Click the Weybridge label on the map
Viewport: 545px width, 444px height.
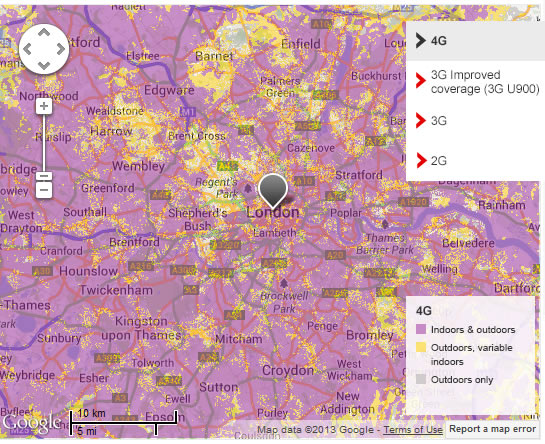(x=27, y=375)
